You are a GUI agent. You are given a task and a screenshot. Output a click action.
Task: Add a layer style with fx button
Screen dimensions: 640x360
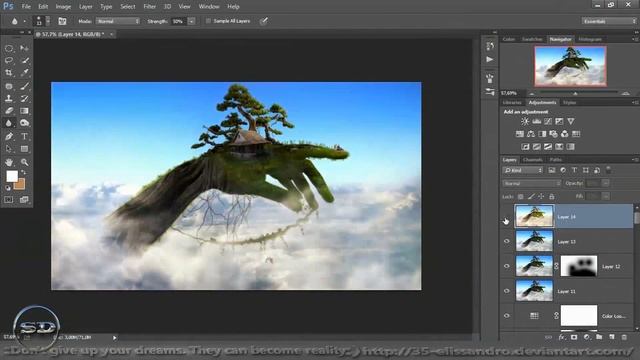[x=562, y=337]
